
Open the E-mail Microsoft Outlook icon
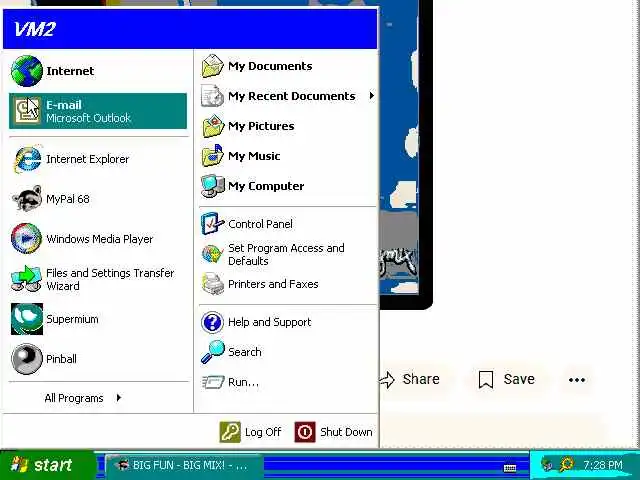pyautogui.click(x=27, y=111)
